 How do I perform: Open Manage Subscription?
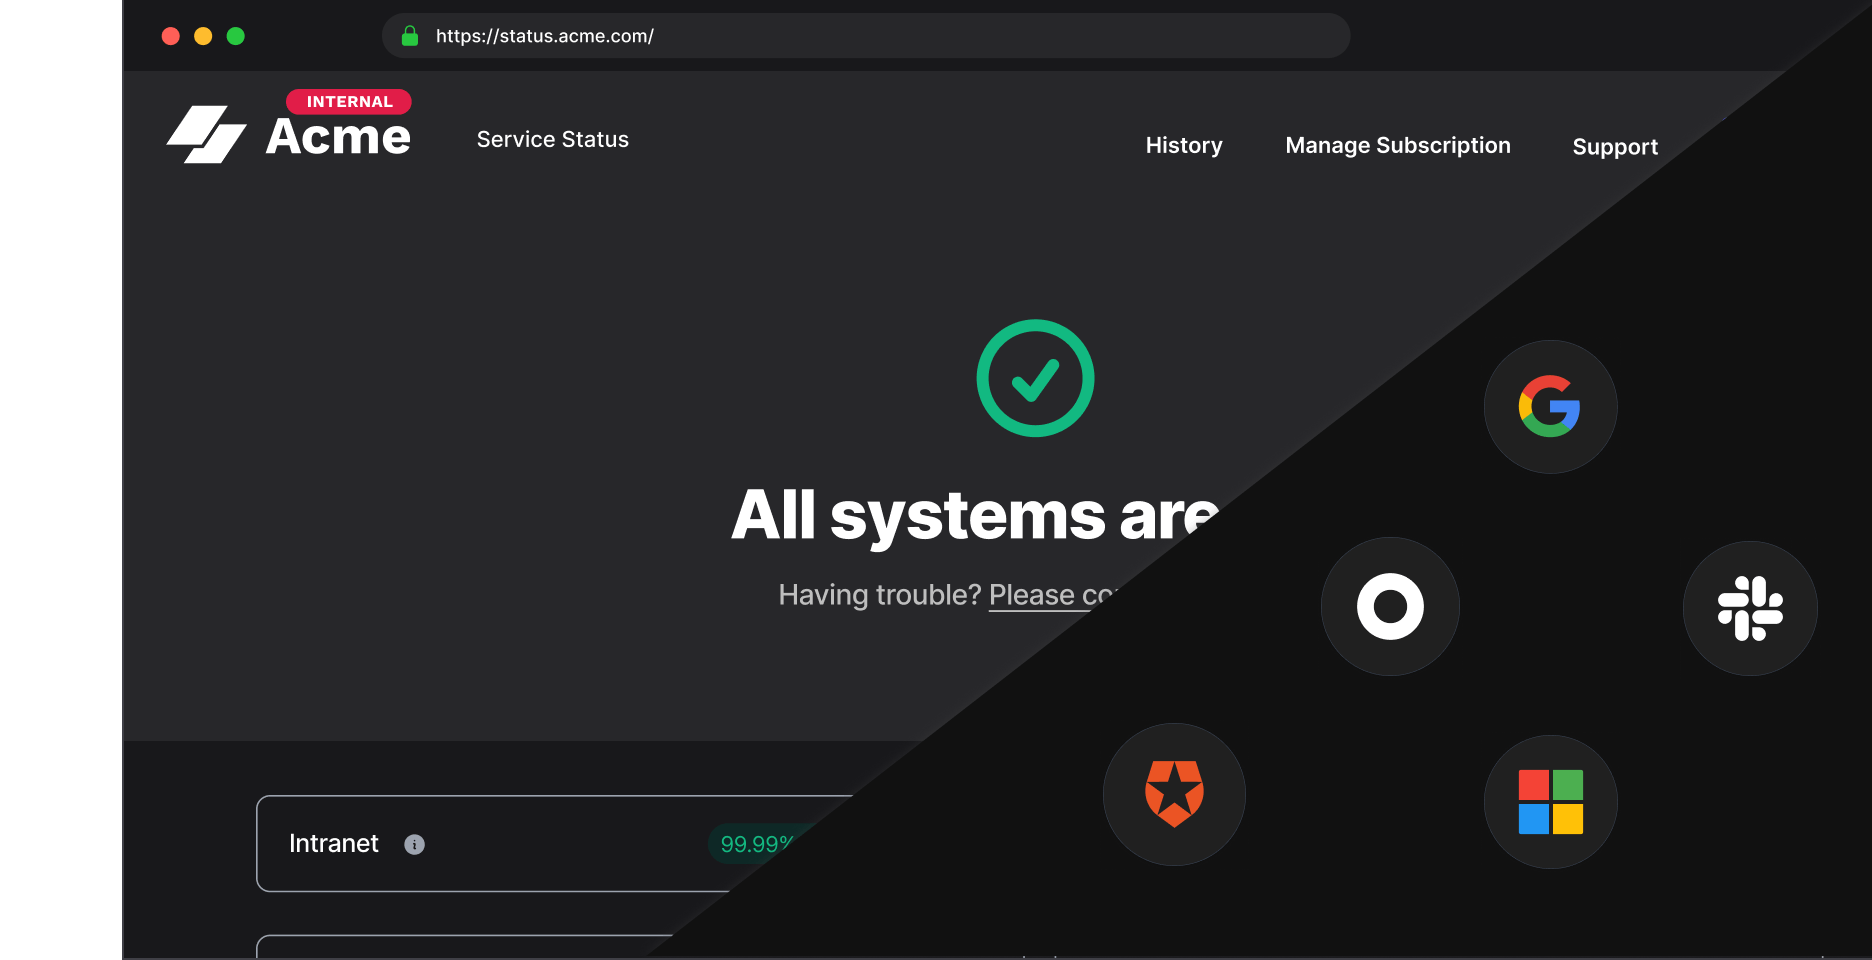point(1397,145)
